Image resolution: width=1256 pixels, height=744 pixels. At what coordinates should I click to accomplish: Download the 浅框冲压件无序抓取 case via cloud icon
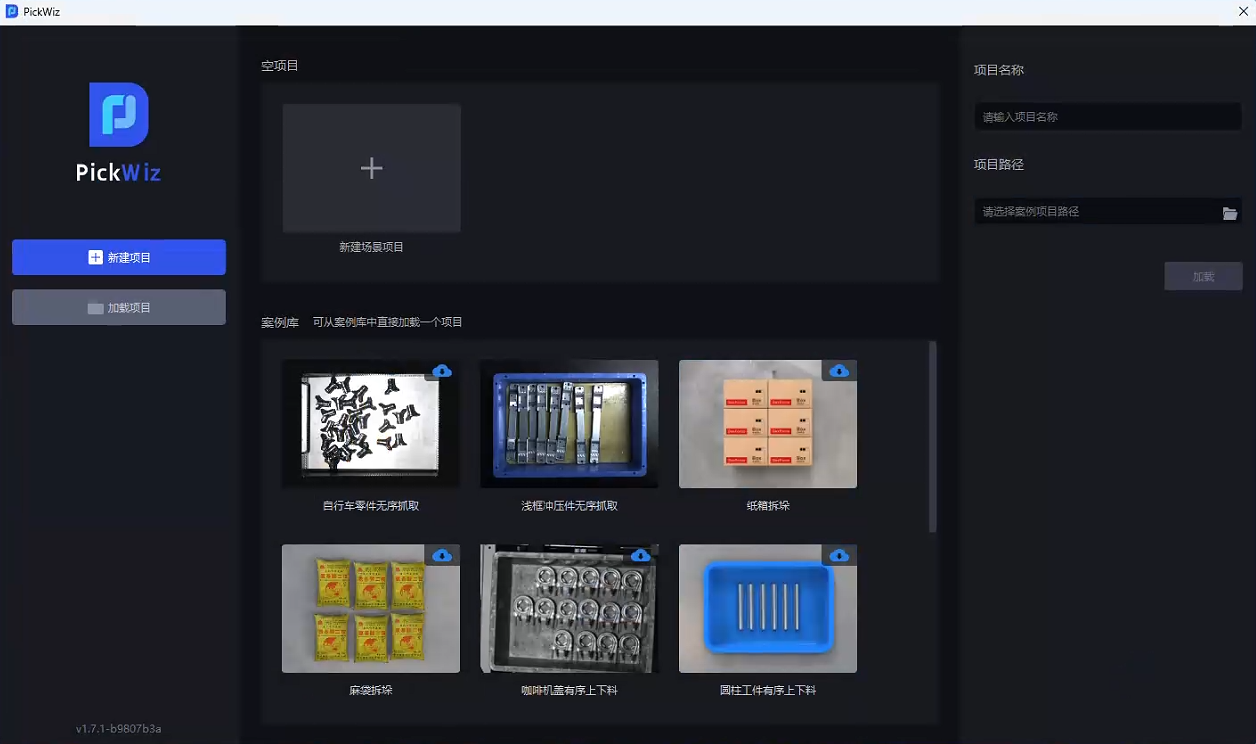640,371
